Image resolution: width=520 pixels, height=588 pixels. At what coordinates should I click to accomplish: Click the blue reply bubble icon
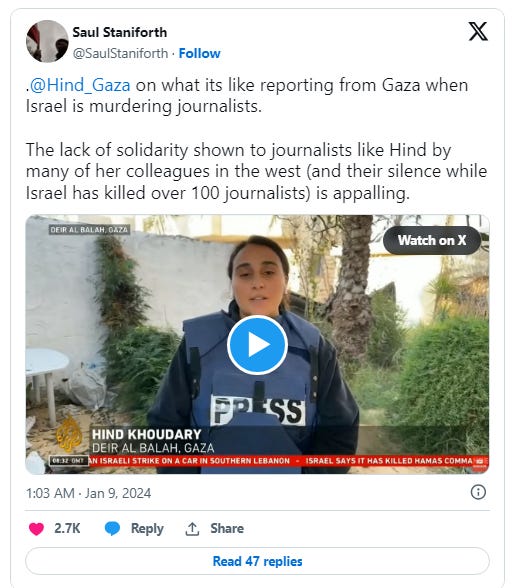(x=112, y=528)
